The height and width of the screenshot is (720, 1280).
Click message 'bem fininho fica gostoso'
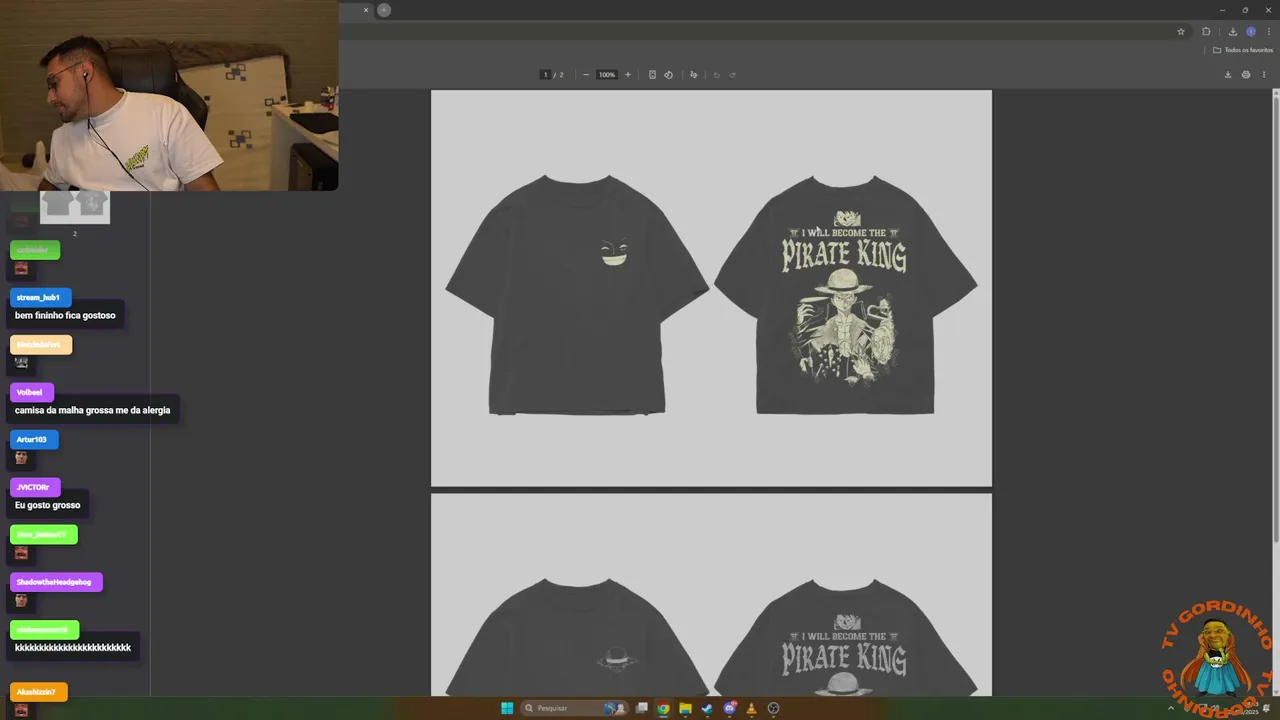tap(65, 315)
